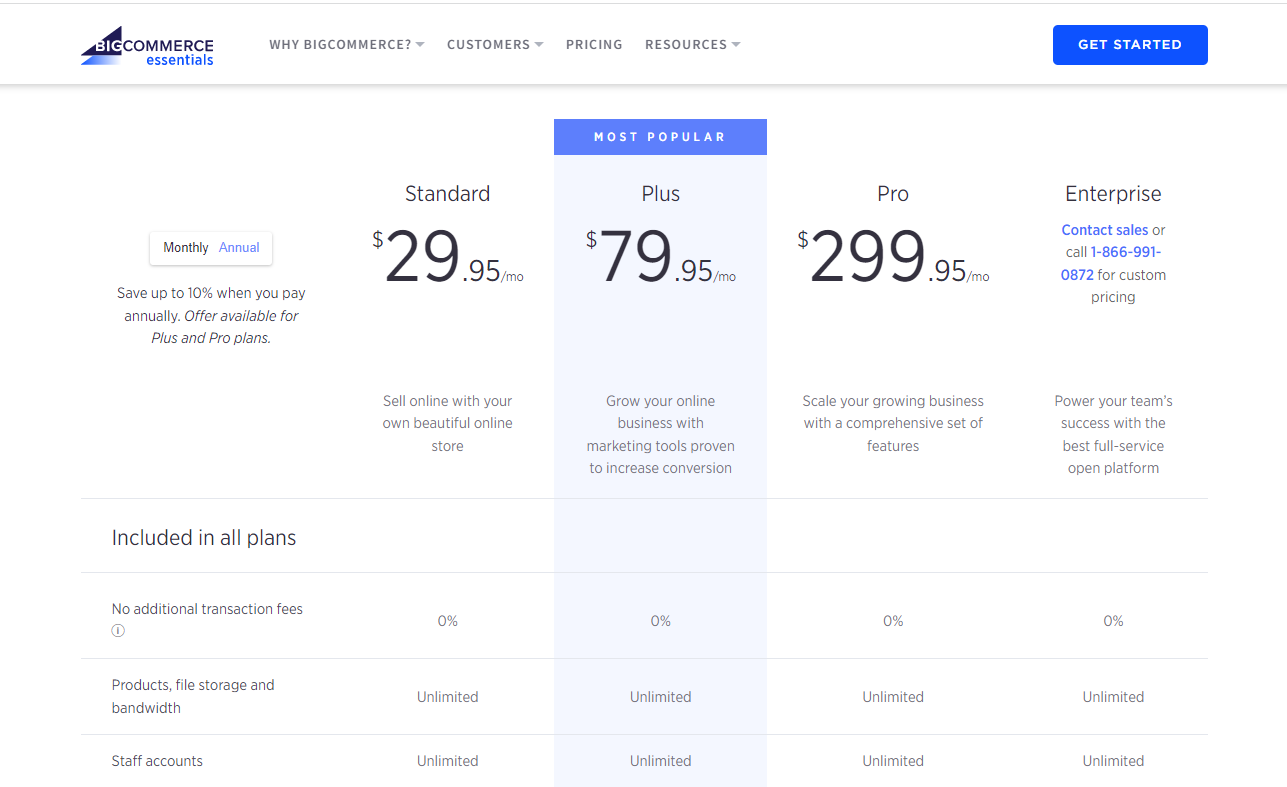Click the Most Popular banner
This screenshot has width=1287, height=787.
click(660, 137)
